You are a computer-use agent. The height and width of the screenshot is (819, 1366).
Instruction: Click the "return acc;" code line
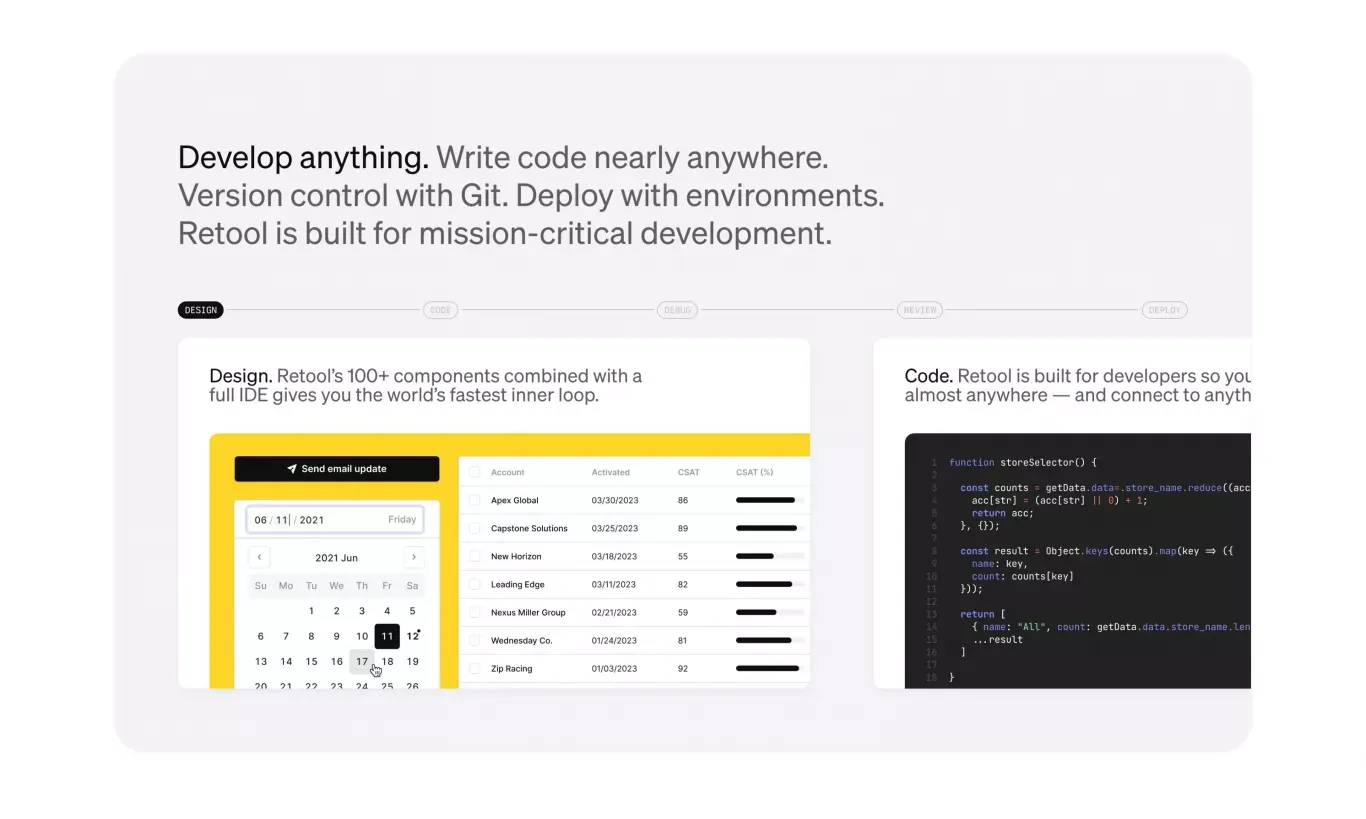(1003, 513)
